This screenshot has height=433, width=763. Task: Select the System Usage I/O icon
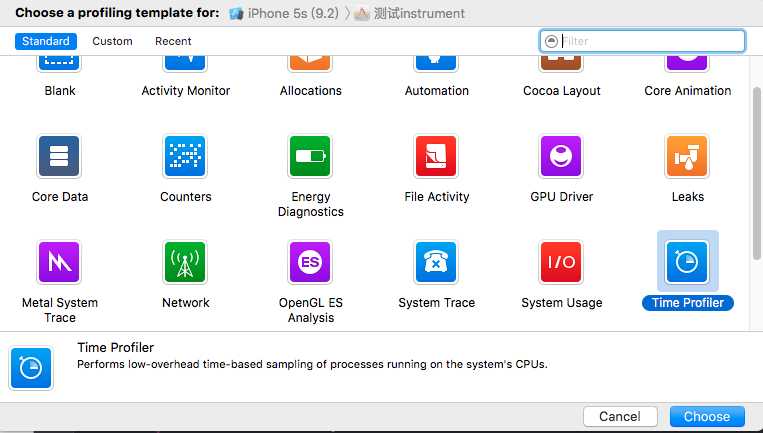click(561, 262)
